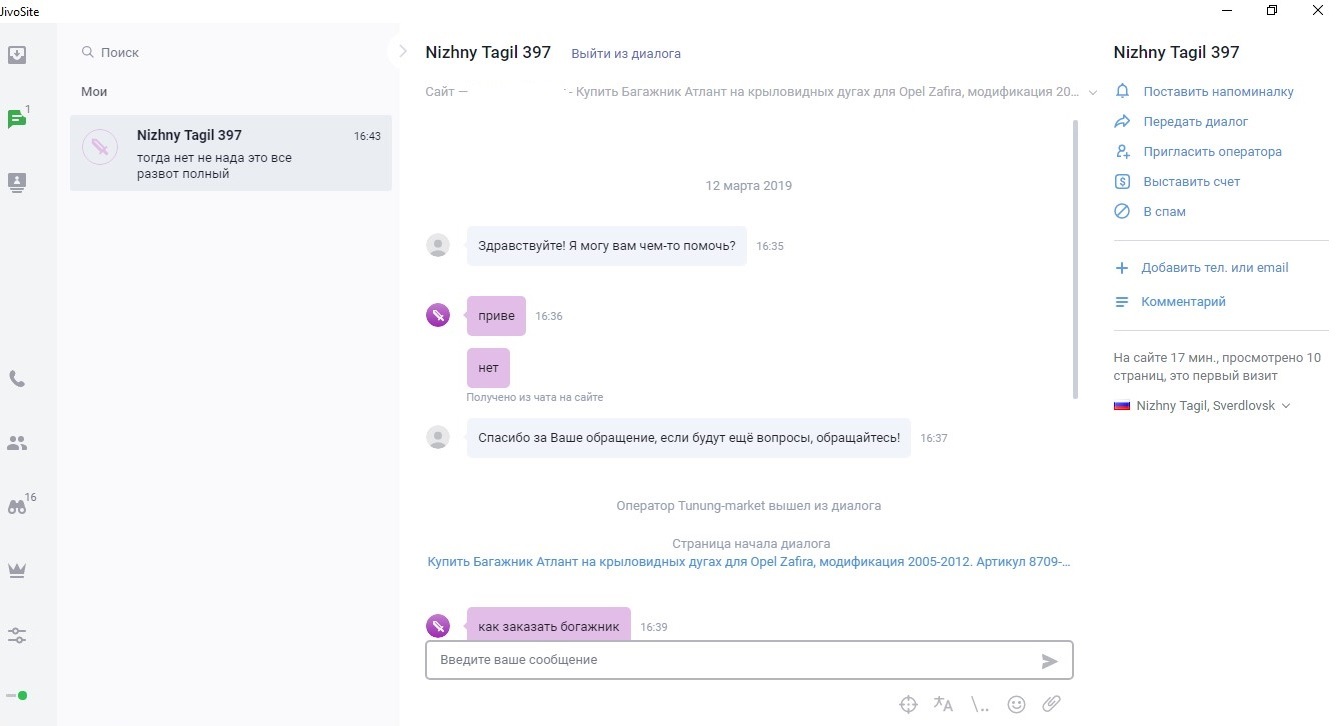Open the team members icon
Image resolution: width=1343 pixels, height=726 pixels.
(x=17, y=443)
